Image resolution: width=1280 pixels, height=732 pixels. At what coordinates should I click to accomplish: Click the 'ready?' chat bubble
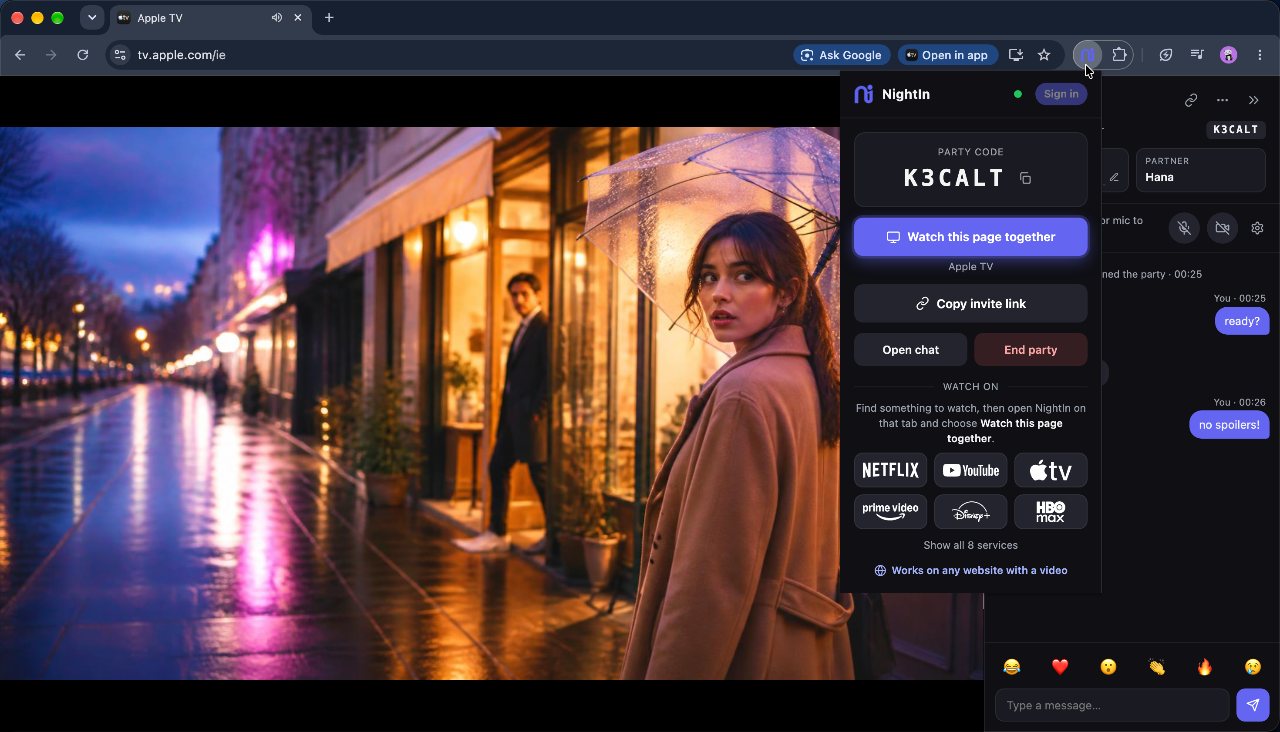(x=1242, y=321)
